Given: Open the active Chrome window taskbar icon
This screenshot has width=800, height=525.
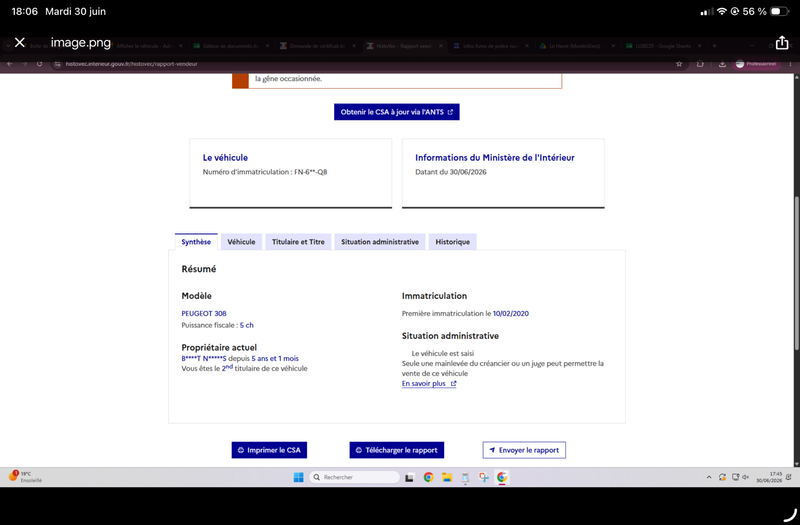Looking at the screenshot, I should [x=502, y=477].
